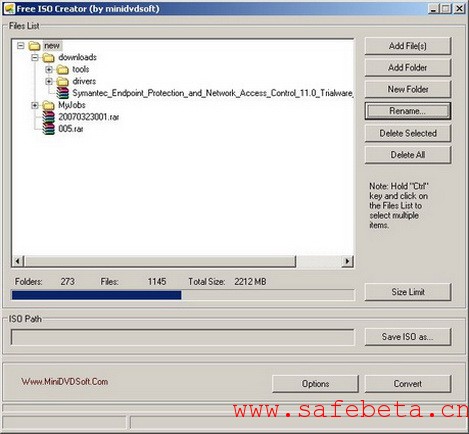Select the drivers tree item
The height and width of the screenshot is (434, 469).
[84, 81]
